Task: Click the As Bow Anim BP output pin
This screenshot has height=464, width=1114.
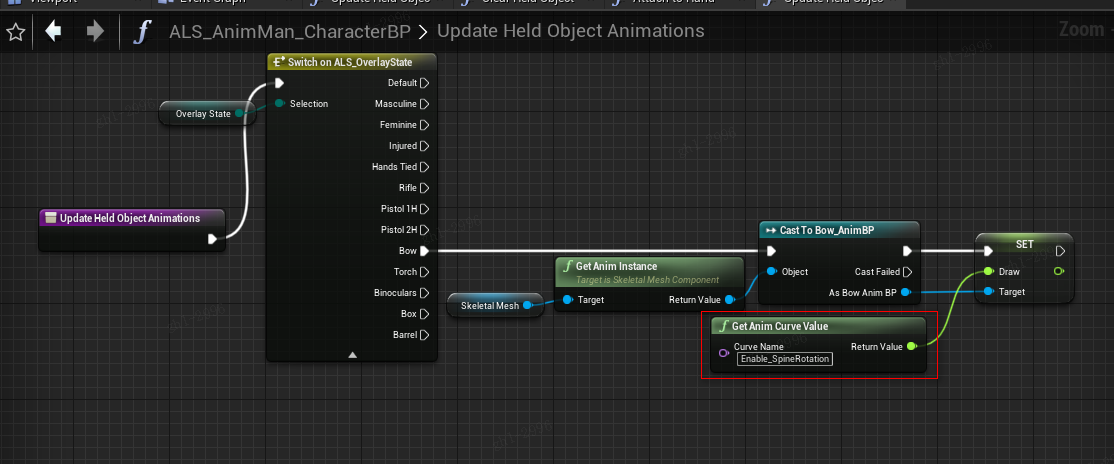Action: pos(906,292)
